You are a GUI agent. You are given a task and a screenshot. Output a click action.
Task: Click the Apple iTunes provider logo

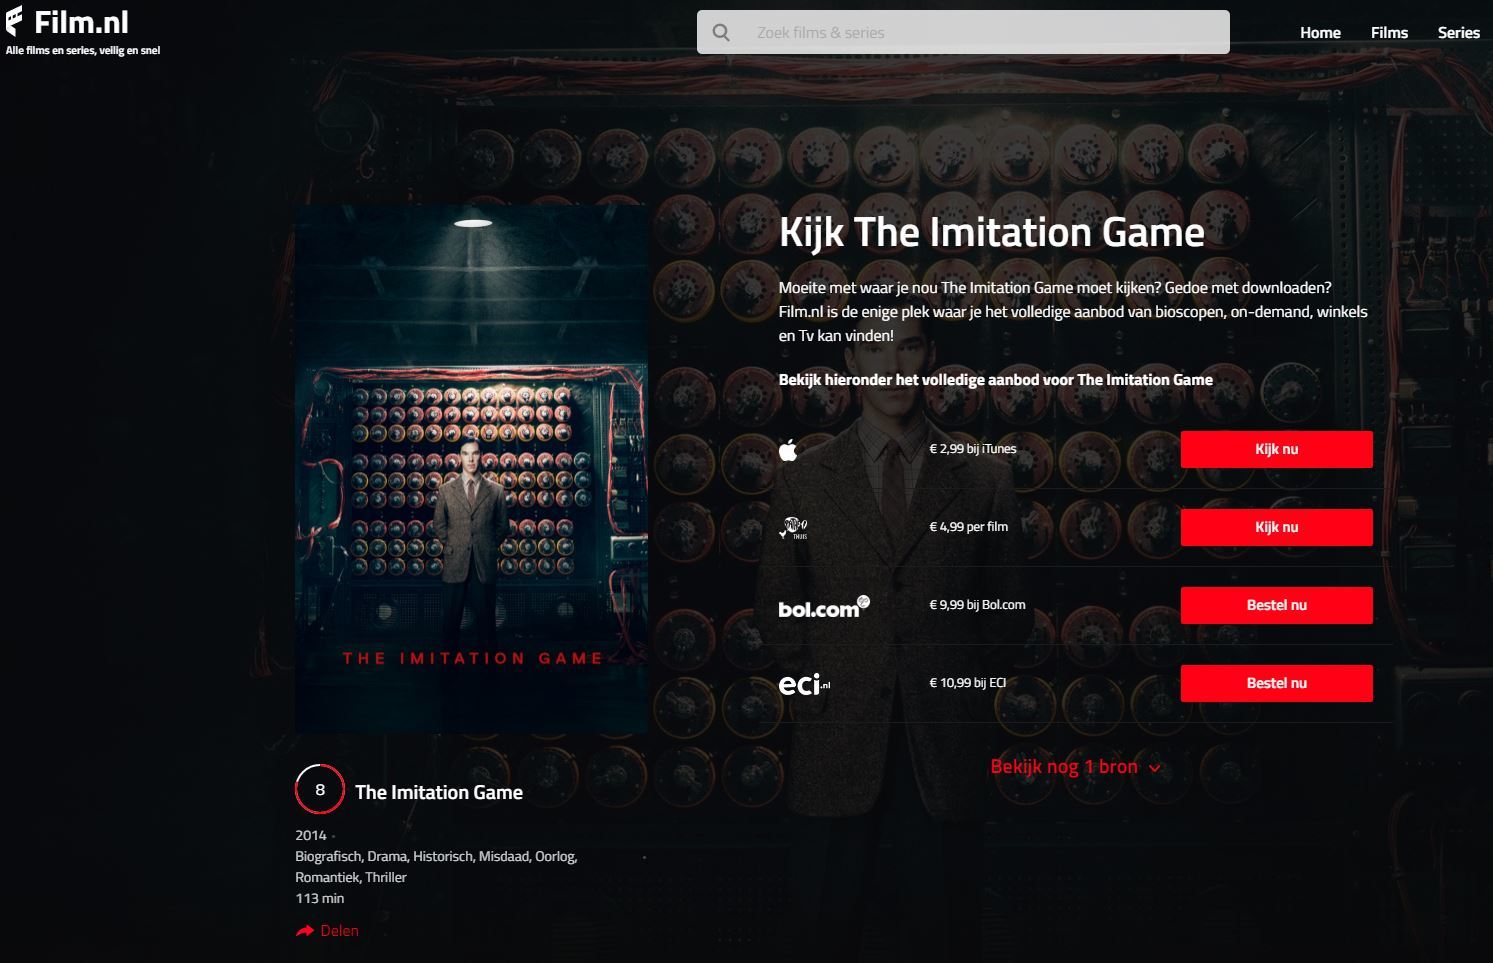tap(788, 450)
